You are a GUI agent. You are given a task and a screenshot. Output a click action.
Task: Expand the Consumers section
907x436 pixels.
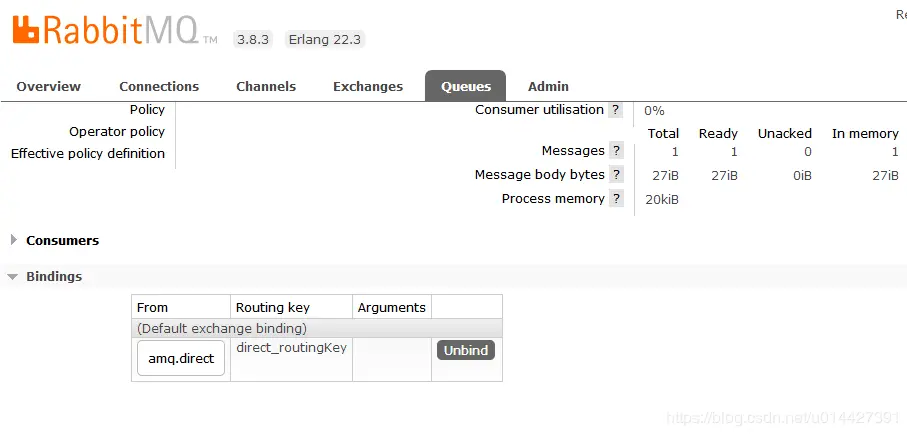62,241
